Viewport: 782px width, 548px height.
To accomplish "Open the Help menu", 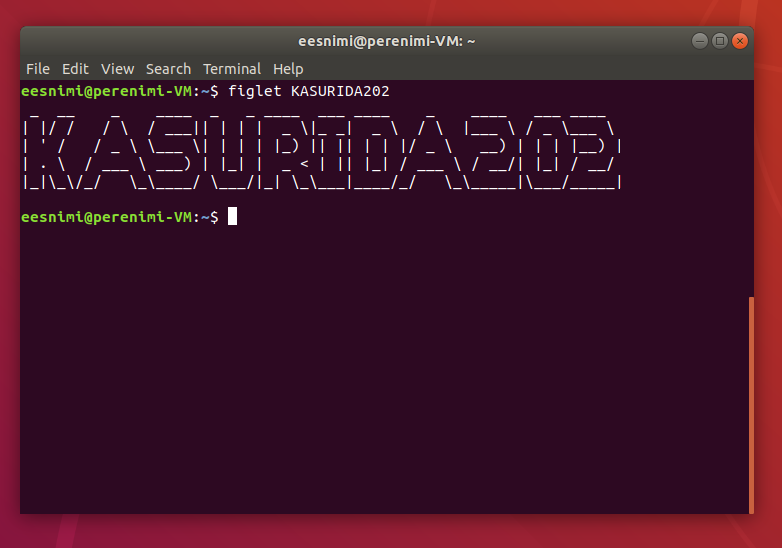I will [288, 69].
